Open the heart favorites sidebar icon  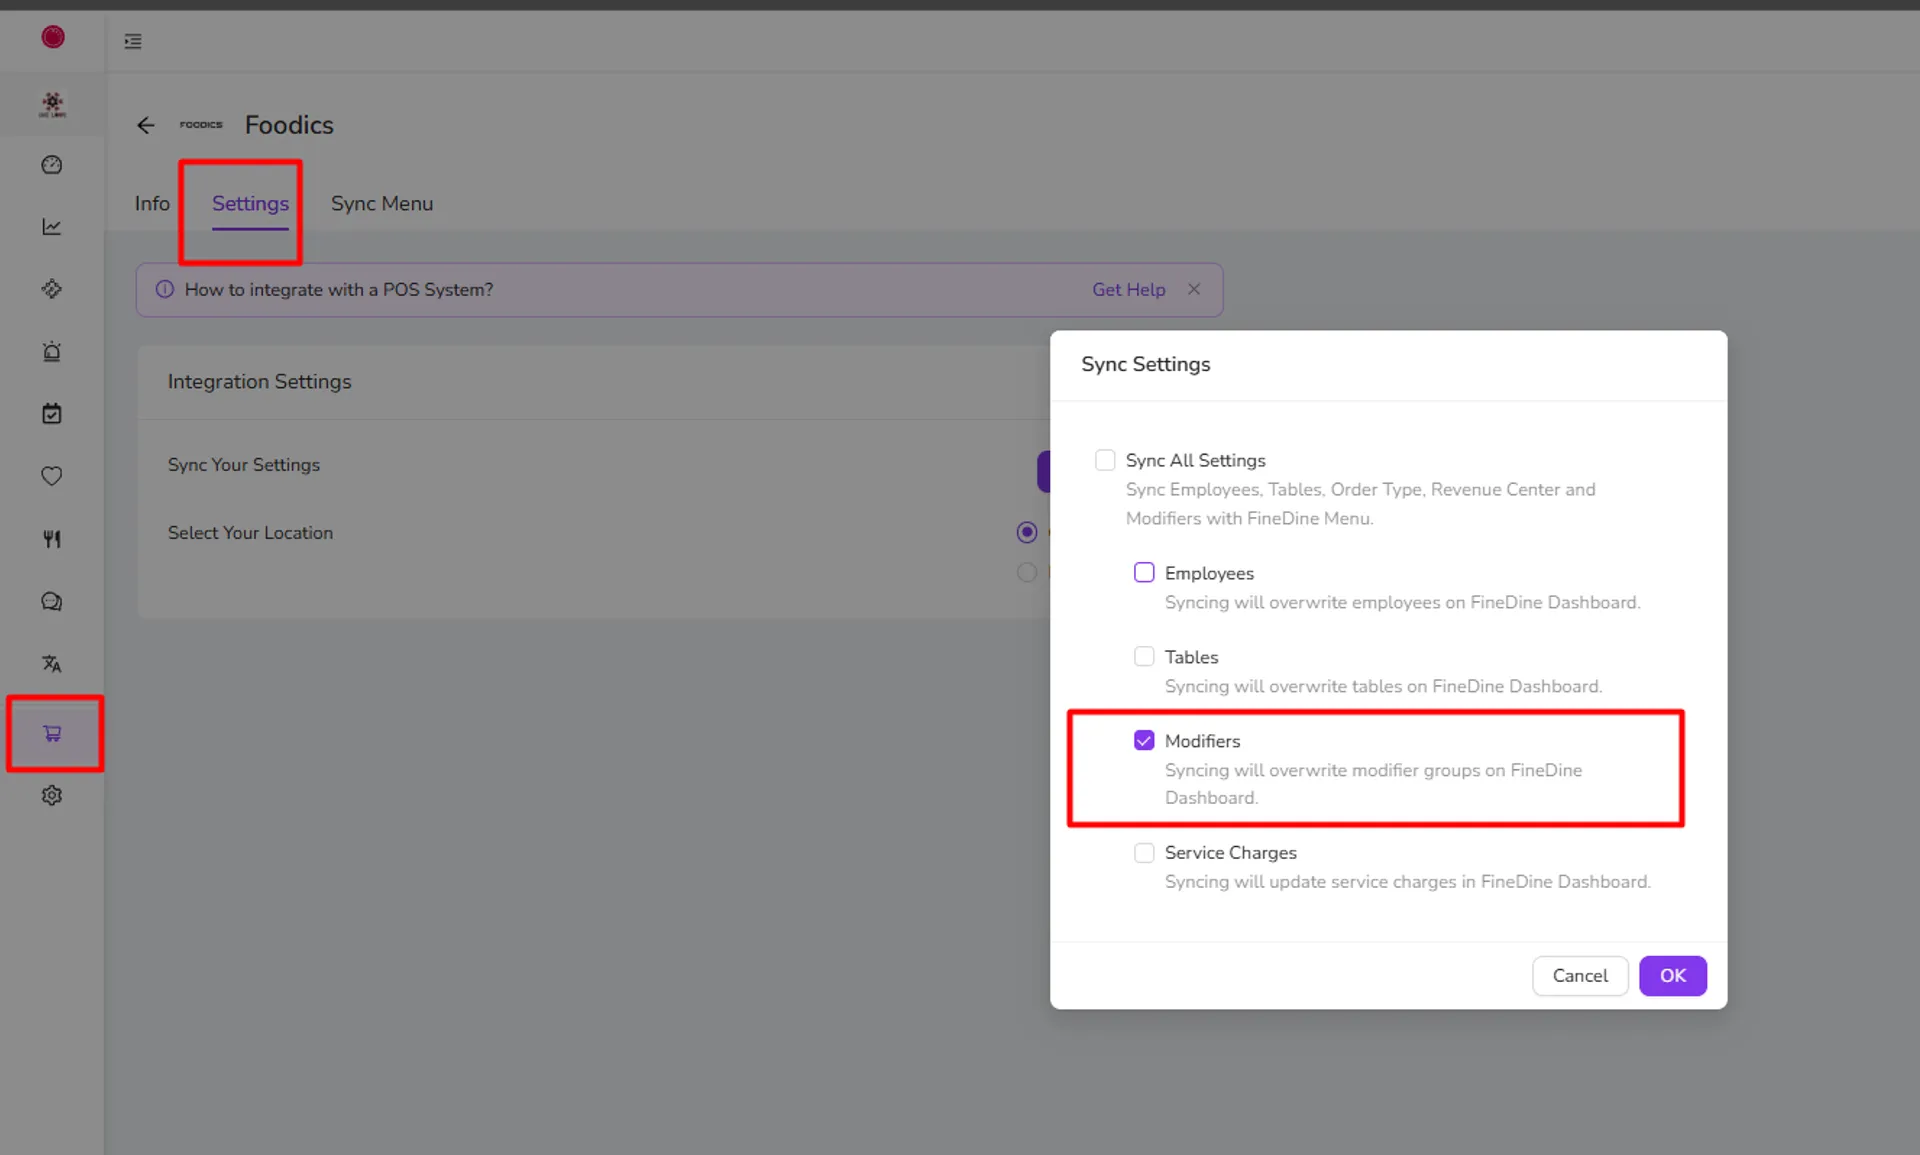pos(52,476)
